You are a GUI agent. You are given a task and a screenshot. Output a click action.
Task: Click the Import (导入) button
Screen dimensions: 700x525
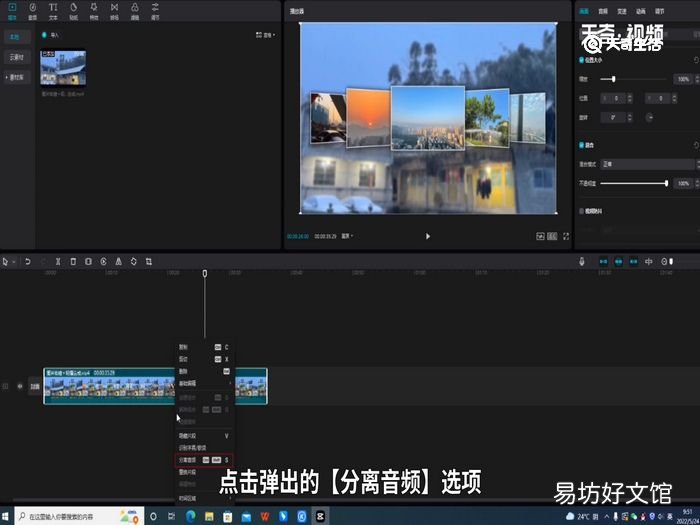[x=50, y=35]
